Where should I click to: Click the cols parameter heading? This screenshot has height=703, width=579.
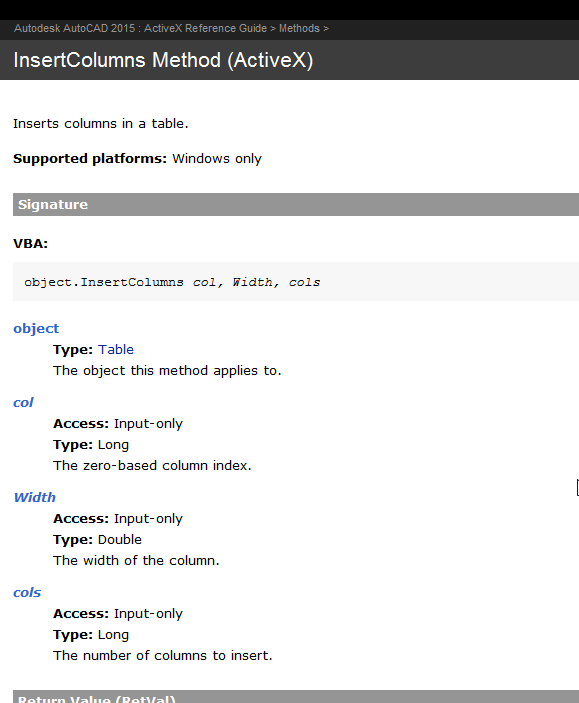coord(27,592)
